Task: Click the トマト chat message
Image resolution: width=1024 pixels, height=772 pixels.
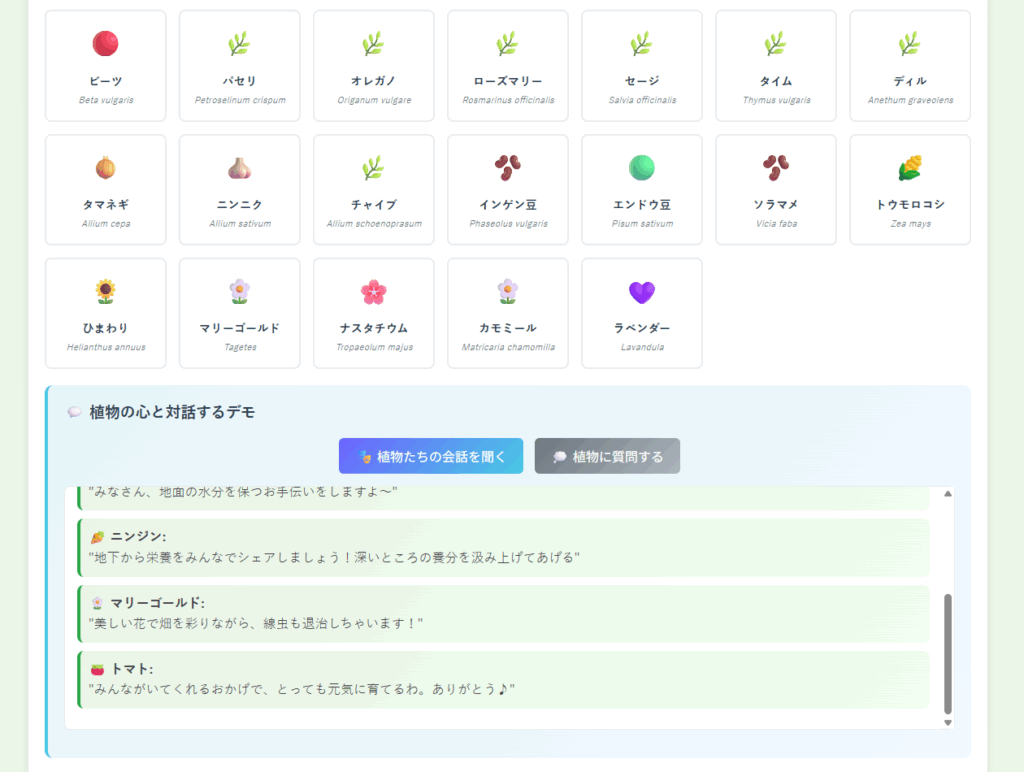Action: coord(503,680)
